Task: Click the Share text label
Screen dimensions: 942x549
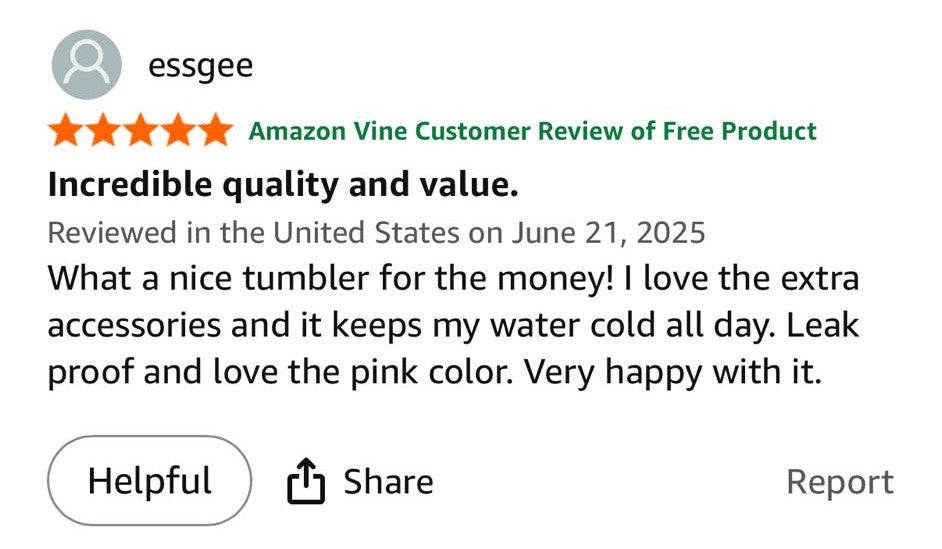Action: point(388,482)
